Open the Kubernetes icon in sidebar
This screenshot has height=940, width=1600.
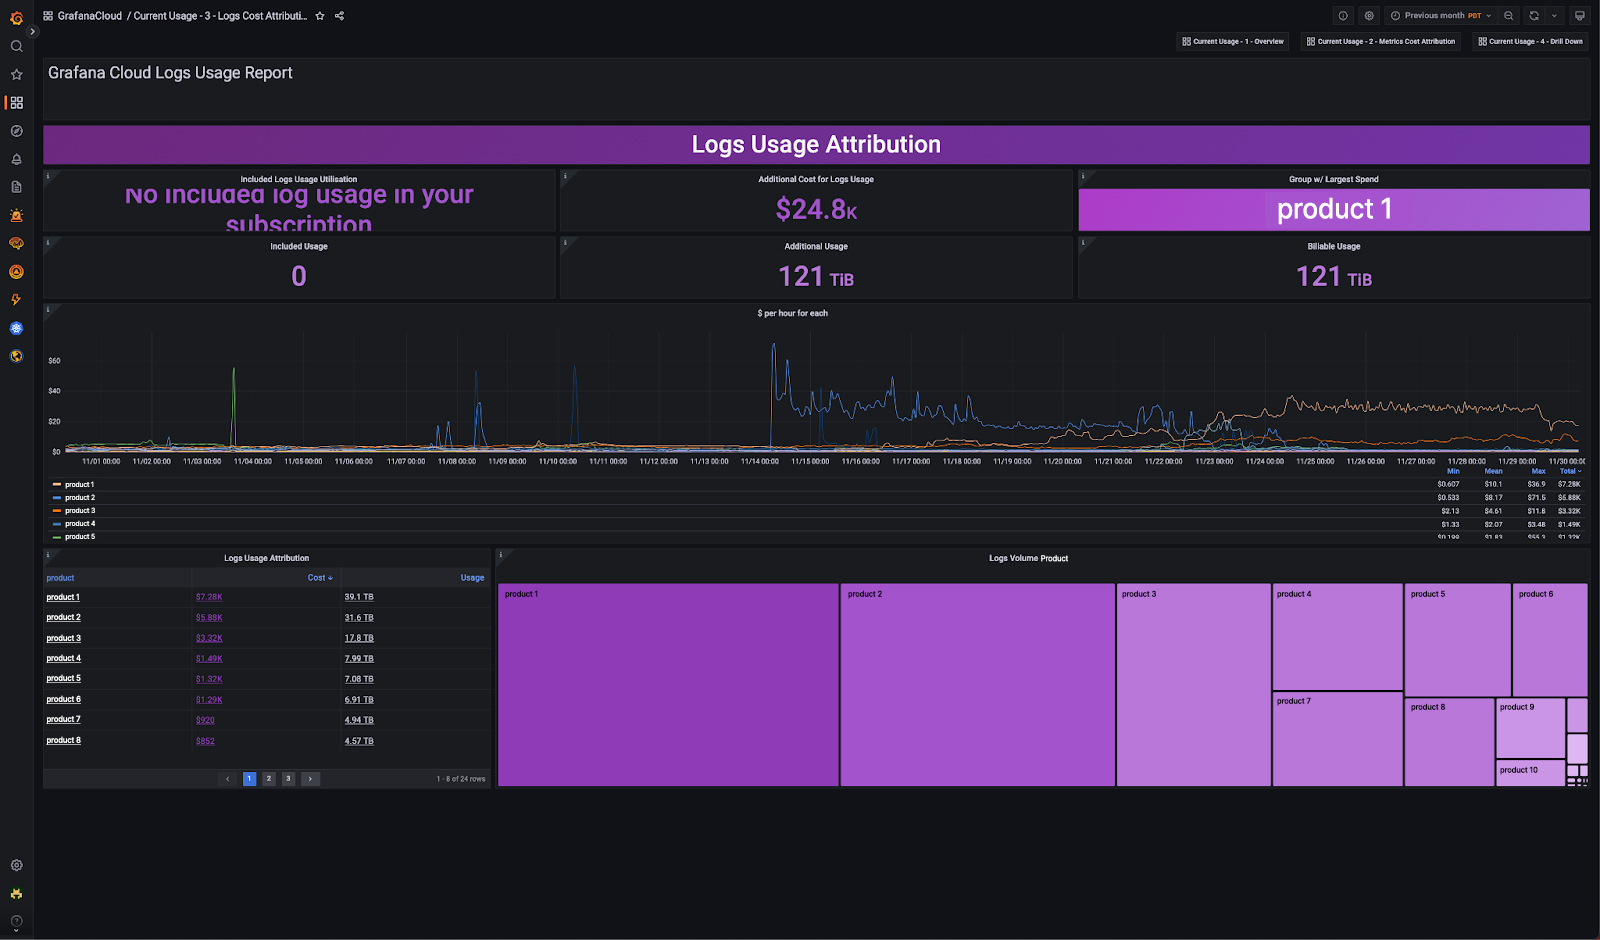pyautogui.click(x=16, y=328)
